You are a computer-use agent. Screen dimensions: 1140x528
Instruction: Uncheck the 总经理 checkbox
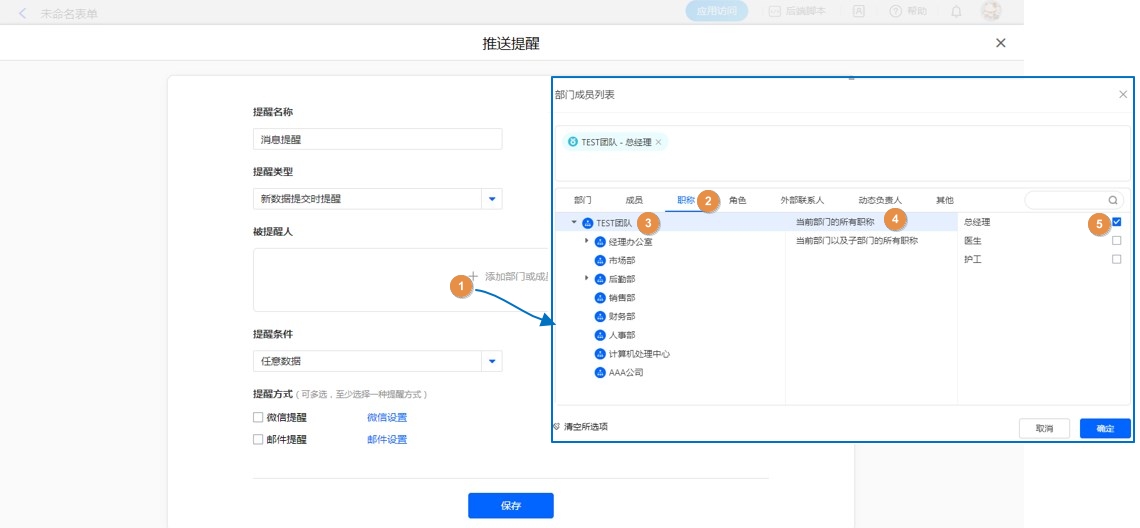1116,222
